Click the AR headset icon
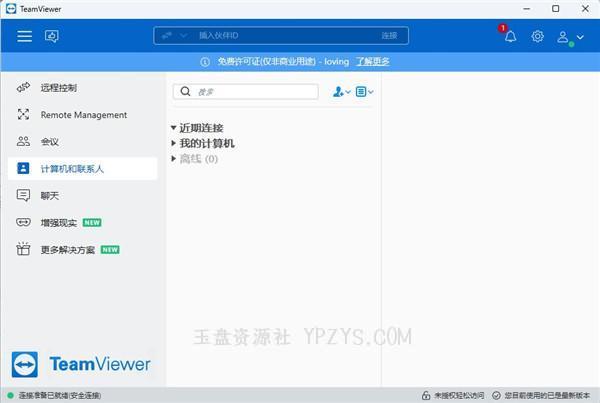The image size is (600, 403). (23, 222)
